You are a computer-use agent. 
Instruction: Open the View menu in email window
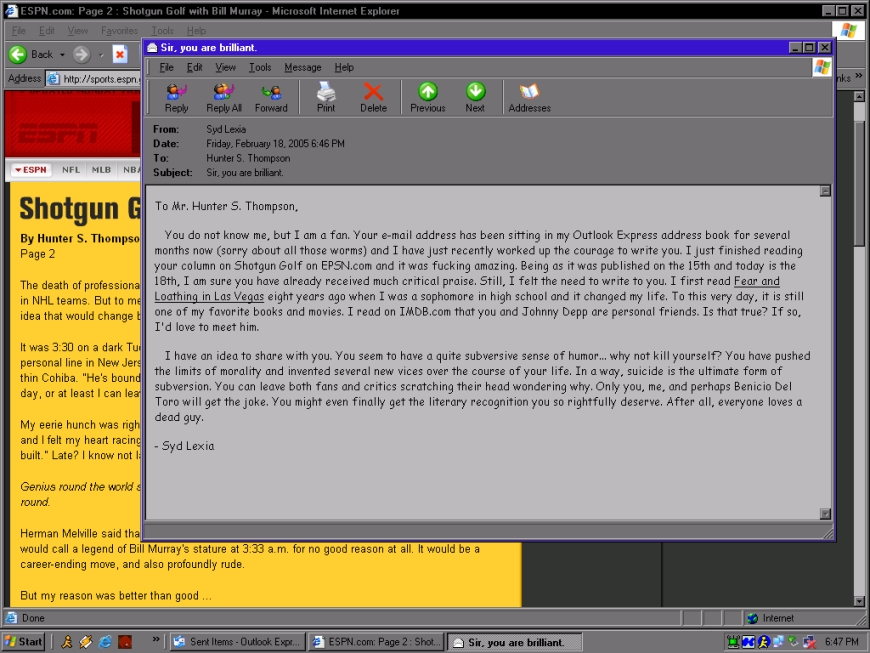pyautogui.click(x=225, y=67)
